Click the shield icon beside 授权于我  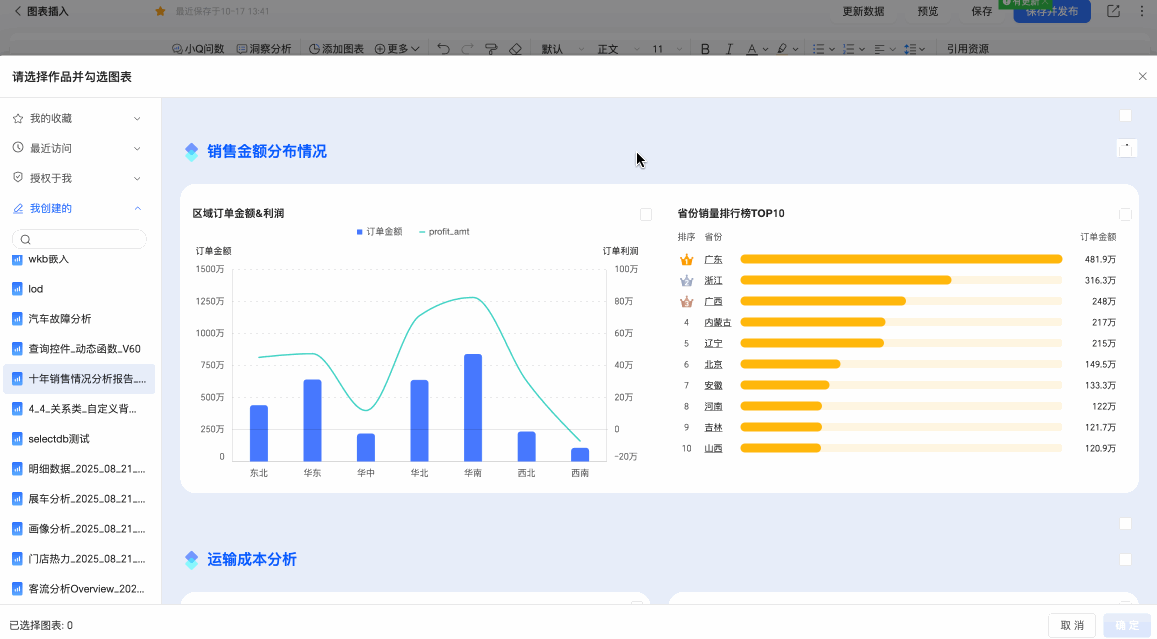coord(18,178)
